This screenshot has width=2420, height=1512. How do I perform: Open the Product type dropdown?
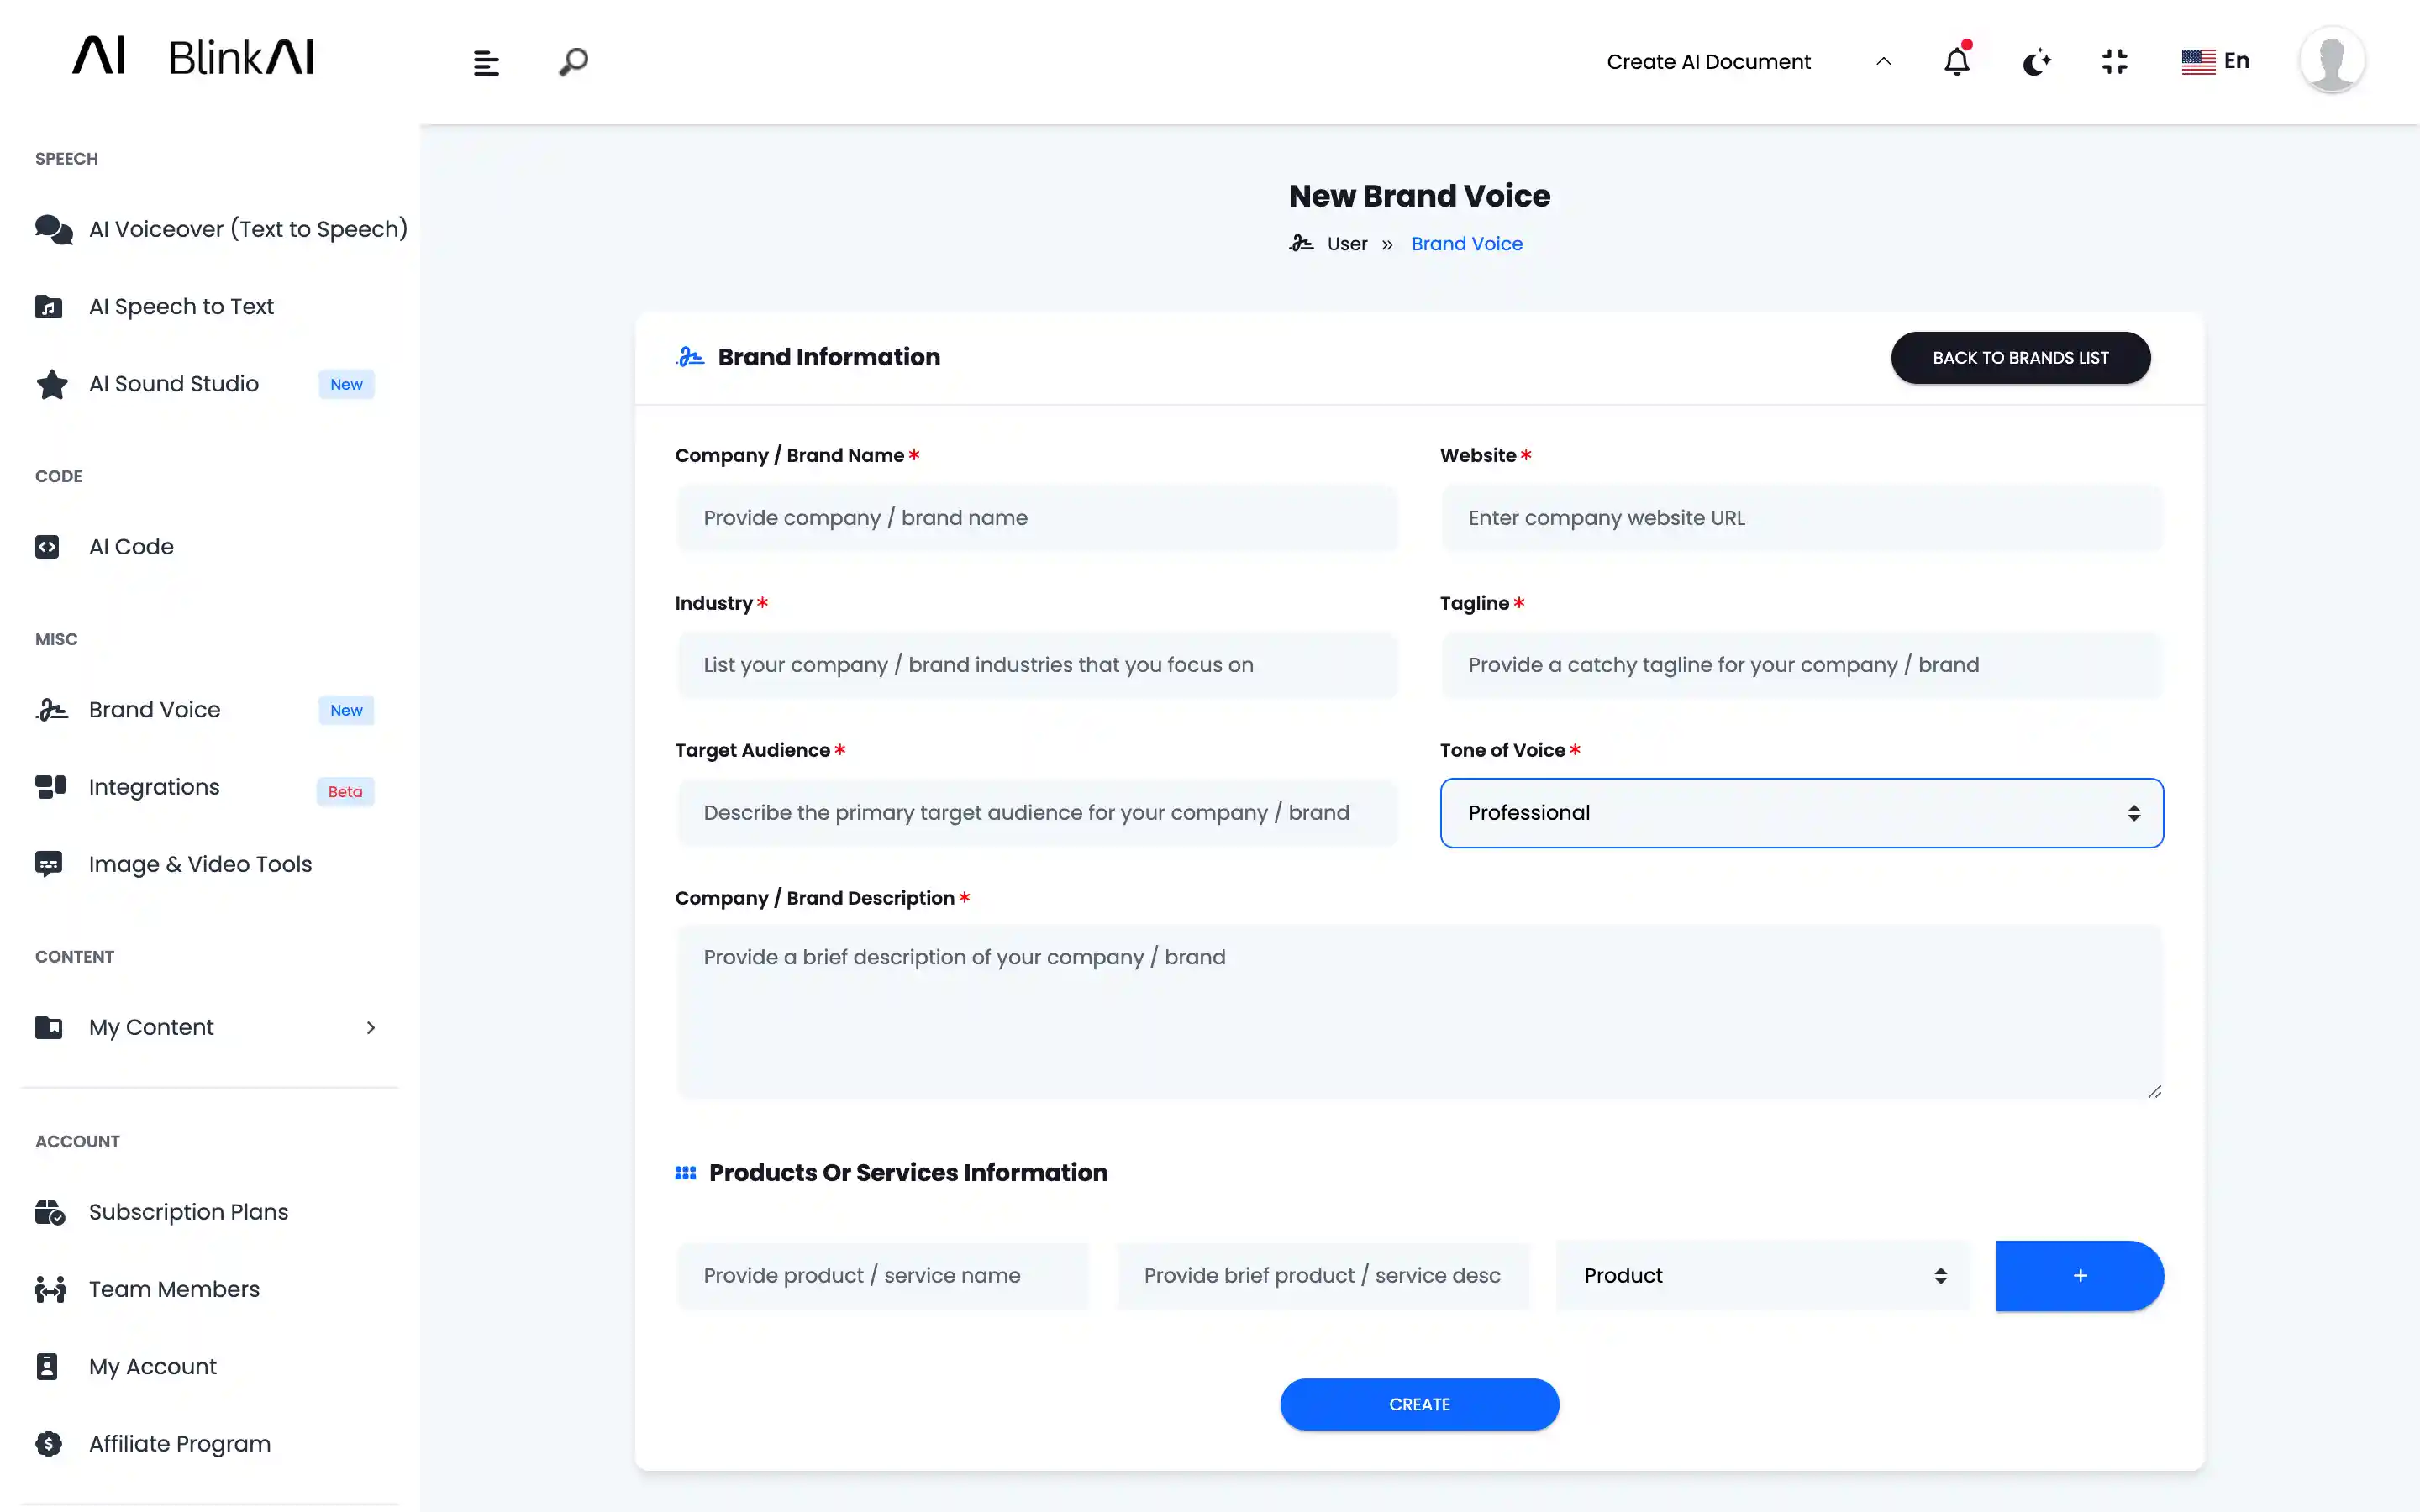pyautogui.click(x=1762, y=1276)
